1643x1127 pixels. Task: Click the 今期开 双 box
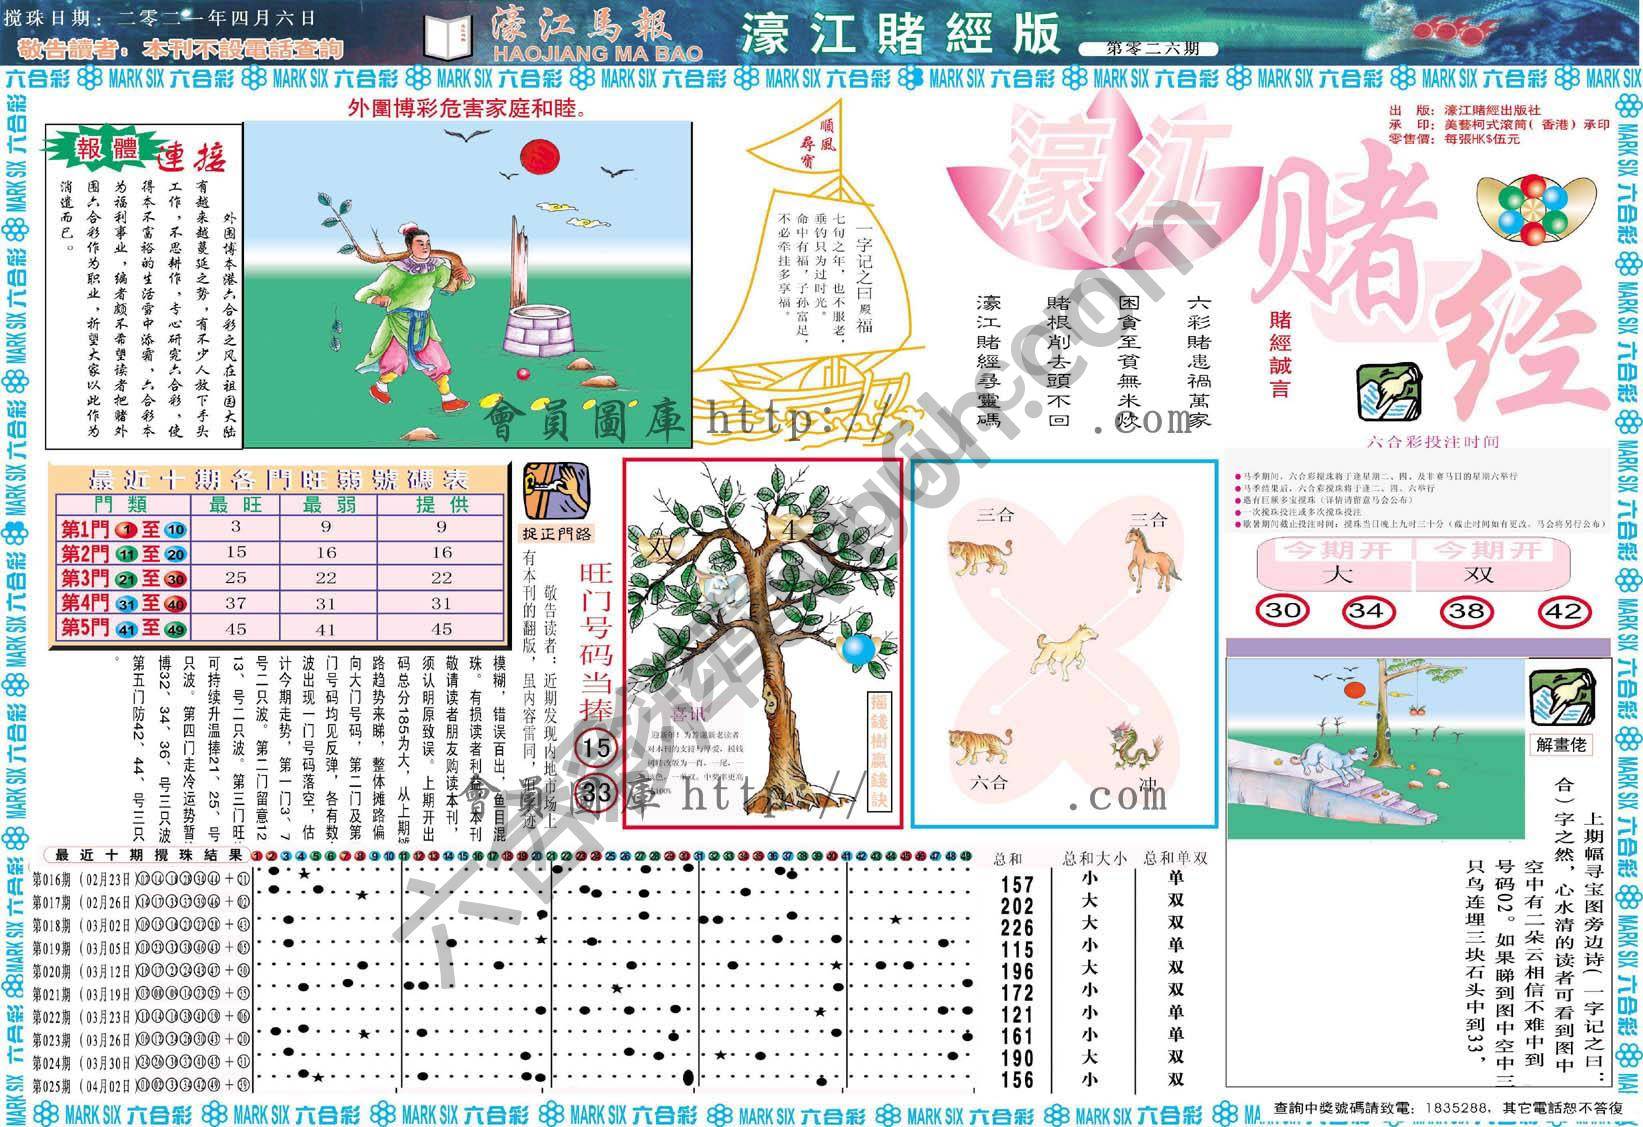coord(1491,564)
